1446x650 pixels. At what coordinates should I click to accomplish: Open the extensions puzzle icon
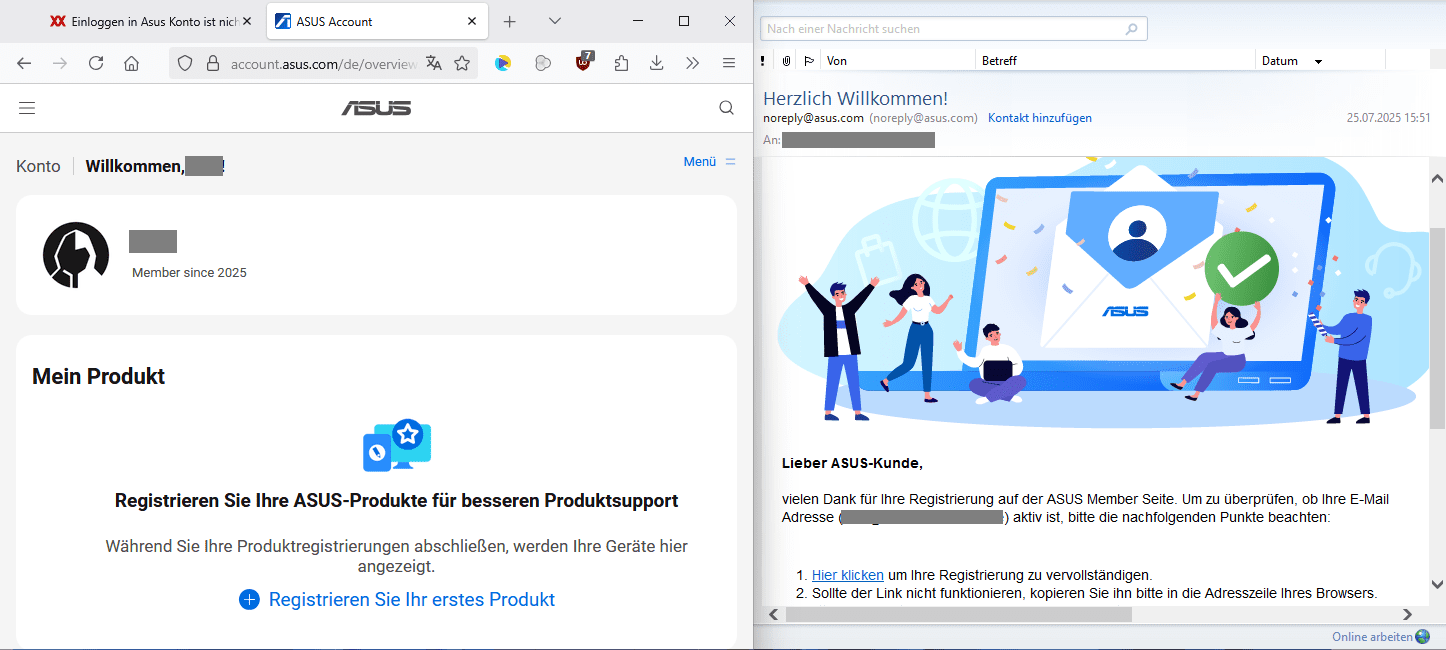tap(621, 63)
